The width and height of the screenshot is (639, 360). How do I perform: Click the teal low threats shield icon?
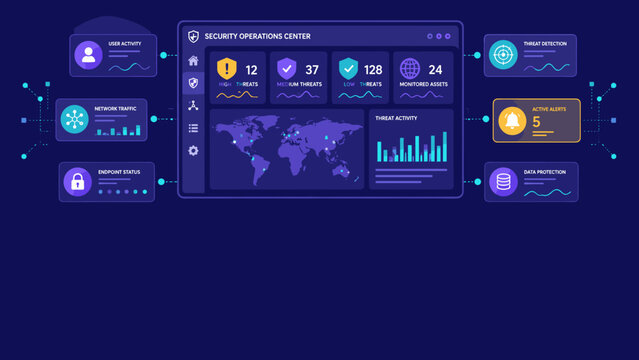click(348, 68)
